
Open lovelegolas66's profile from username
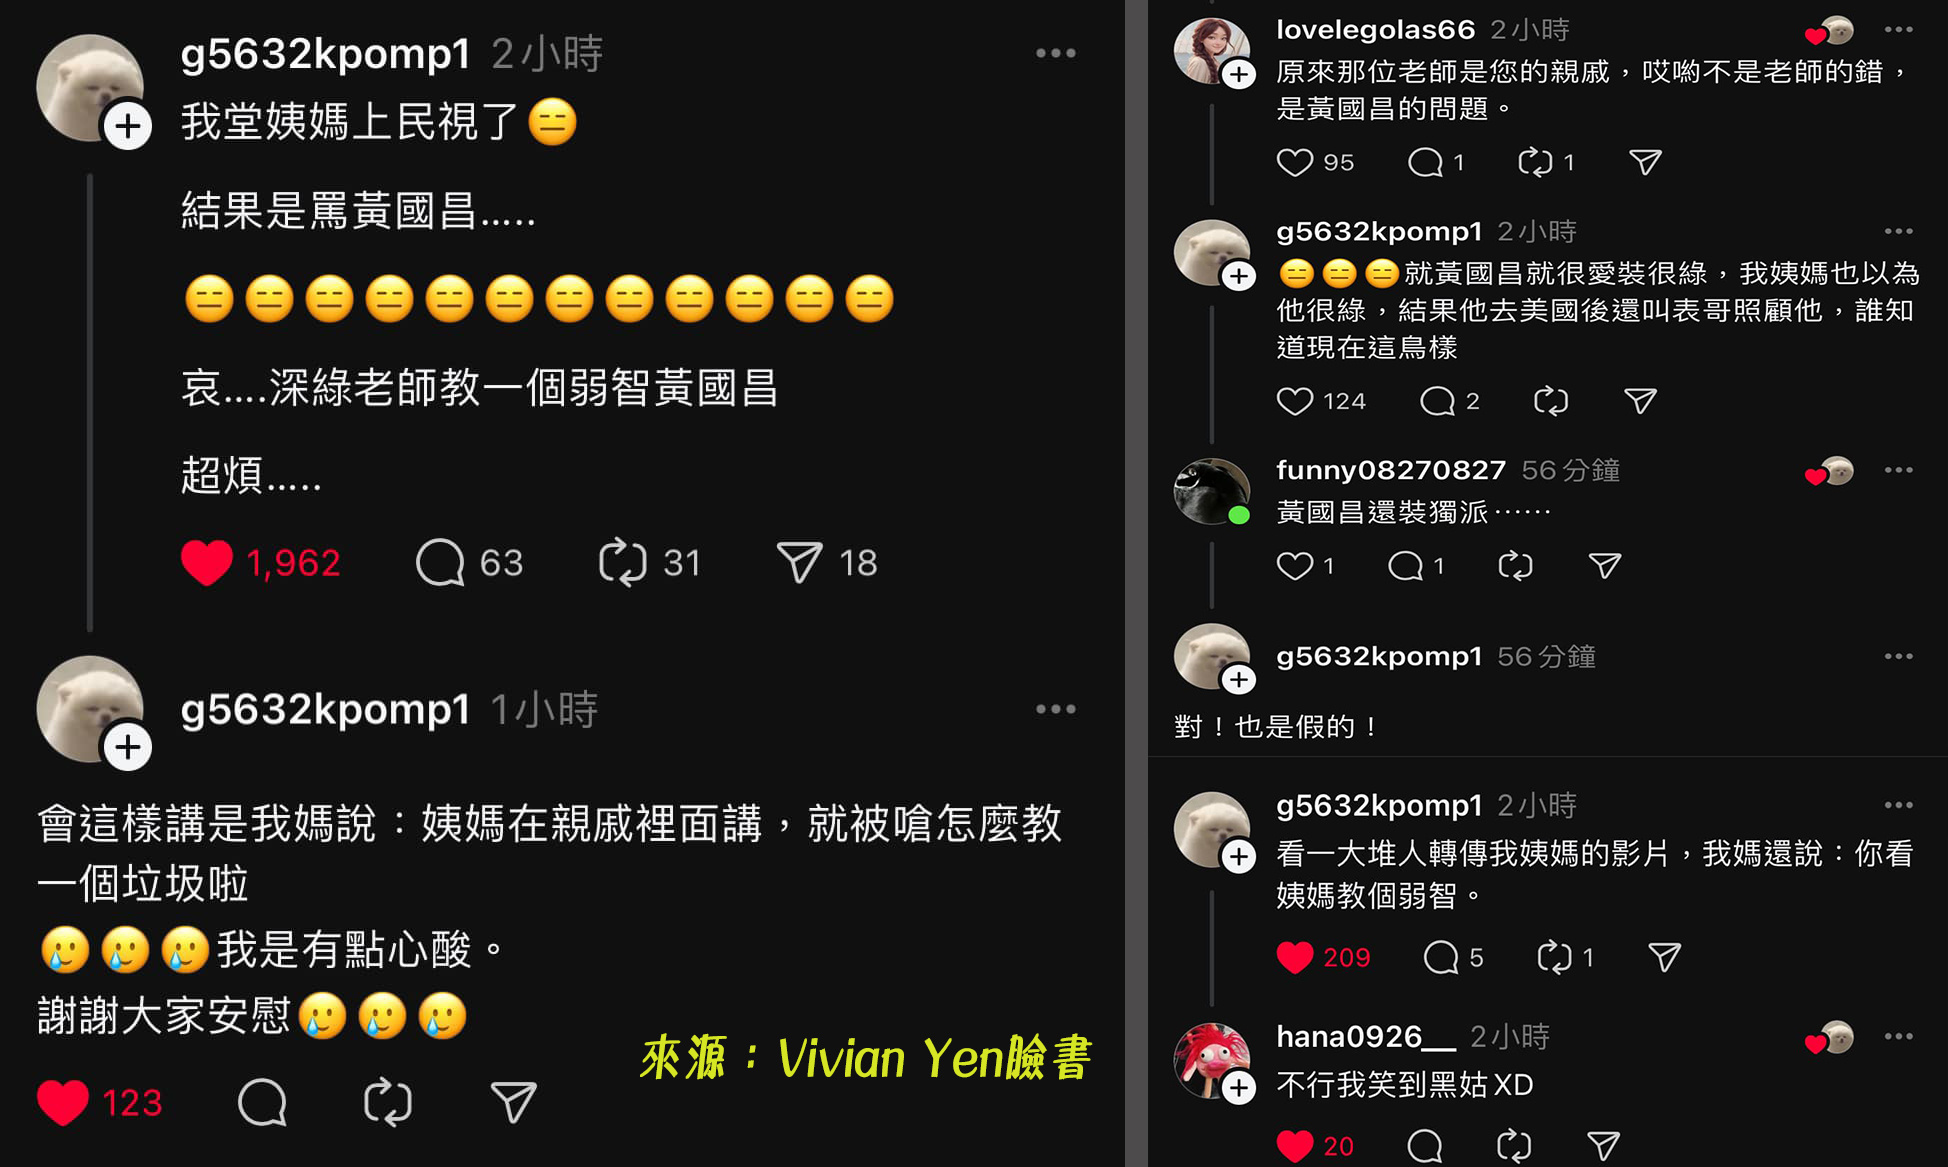click(x=1375, y=30)
